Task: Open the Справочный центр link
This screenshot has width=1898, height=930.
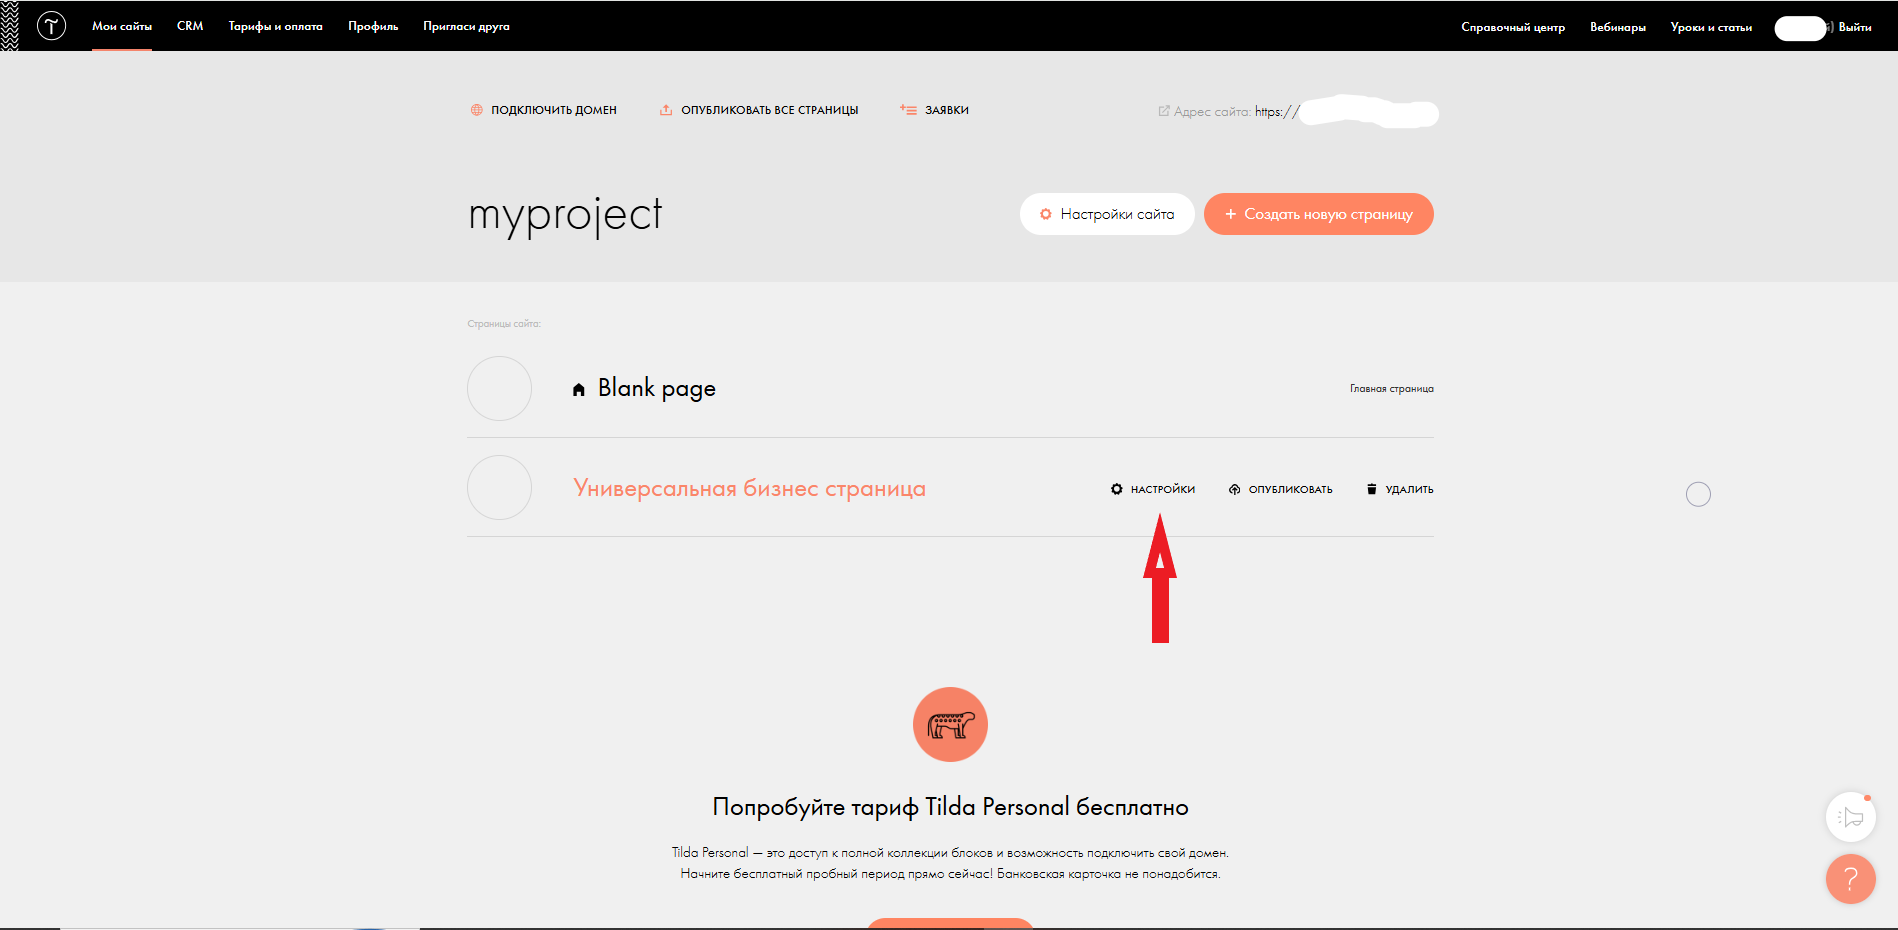Action: point(1513,27)
